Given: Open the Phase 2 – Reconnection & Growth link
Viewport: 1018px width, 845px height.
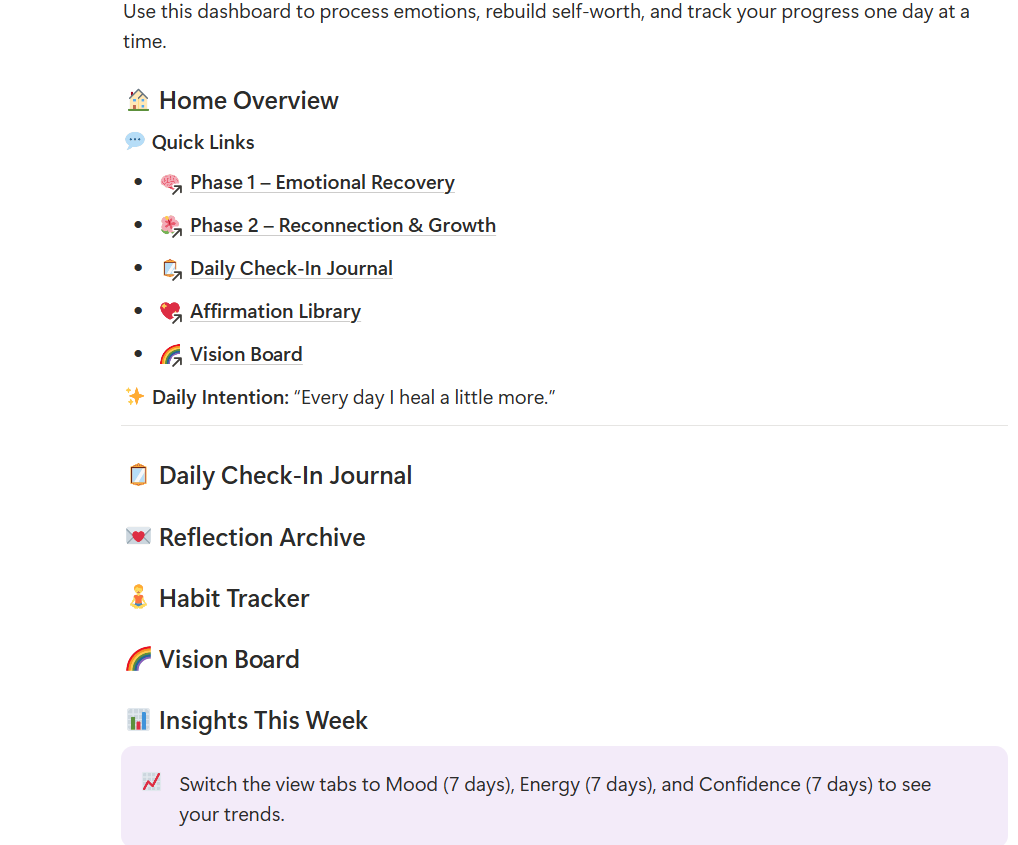Looking at the screenshot, I should pos(342,226).
